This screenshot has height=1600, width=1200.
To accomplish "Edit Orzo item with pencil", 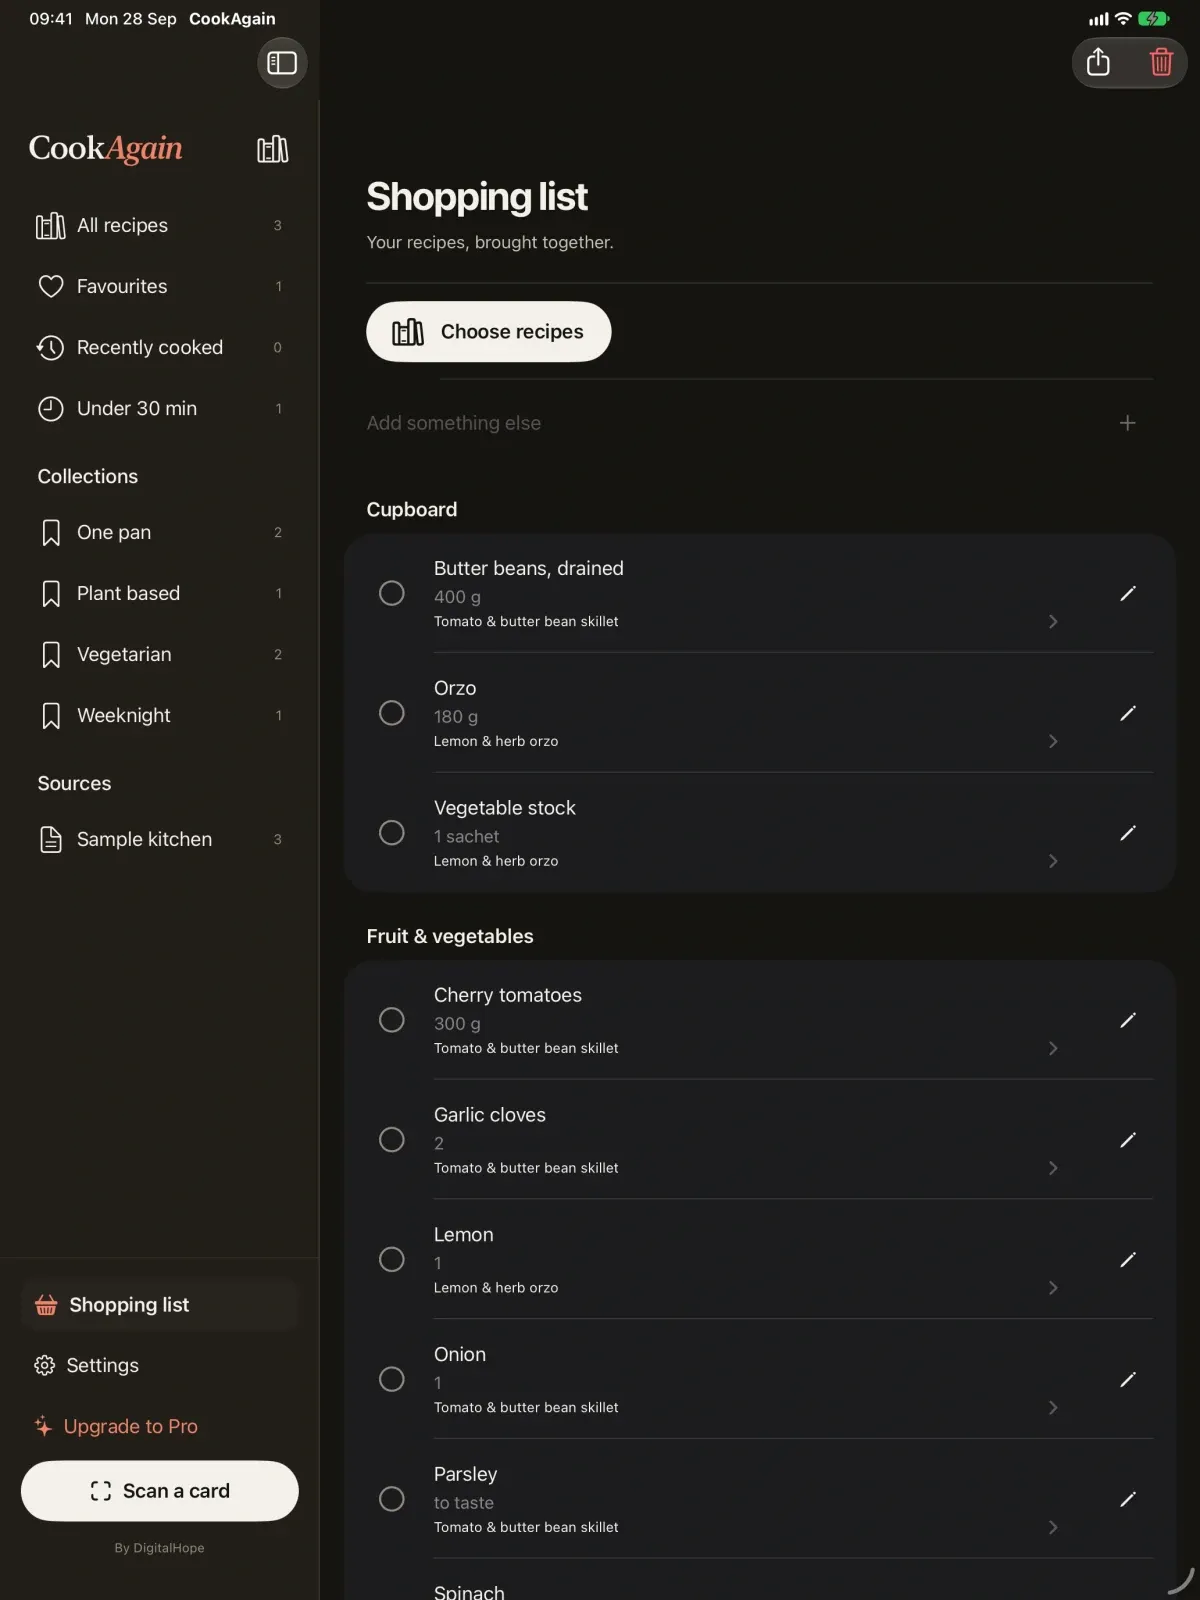I will click(1127, 713).
